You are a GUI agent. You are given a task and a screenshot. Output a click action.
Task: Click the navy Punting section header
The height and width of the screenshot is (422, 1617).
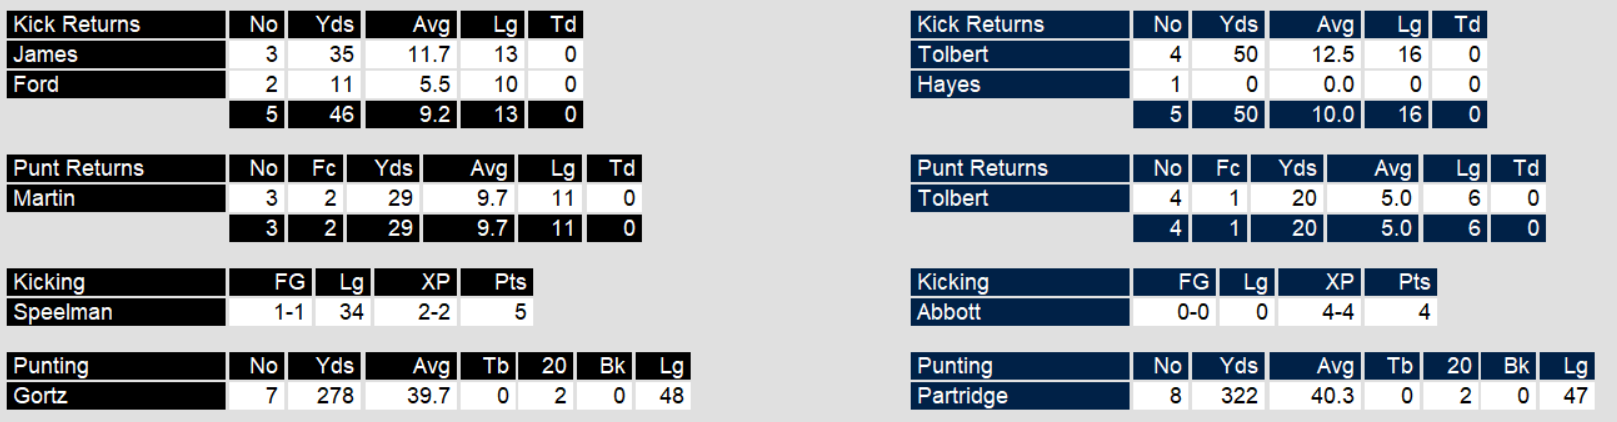954,366
